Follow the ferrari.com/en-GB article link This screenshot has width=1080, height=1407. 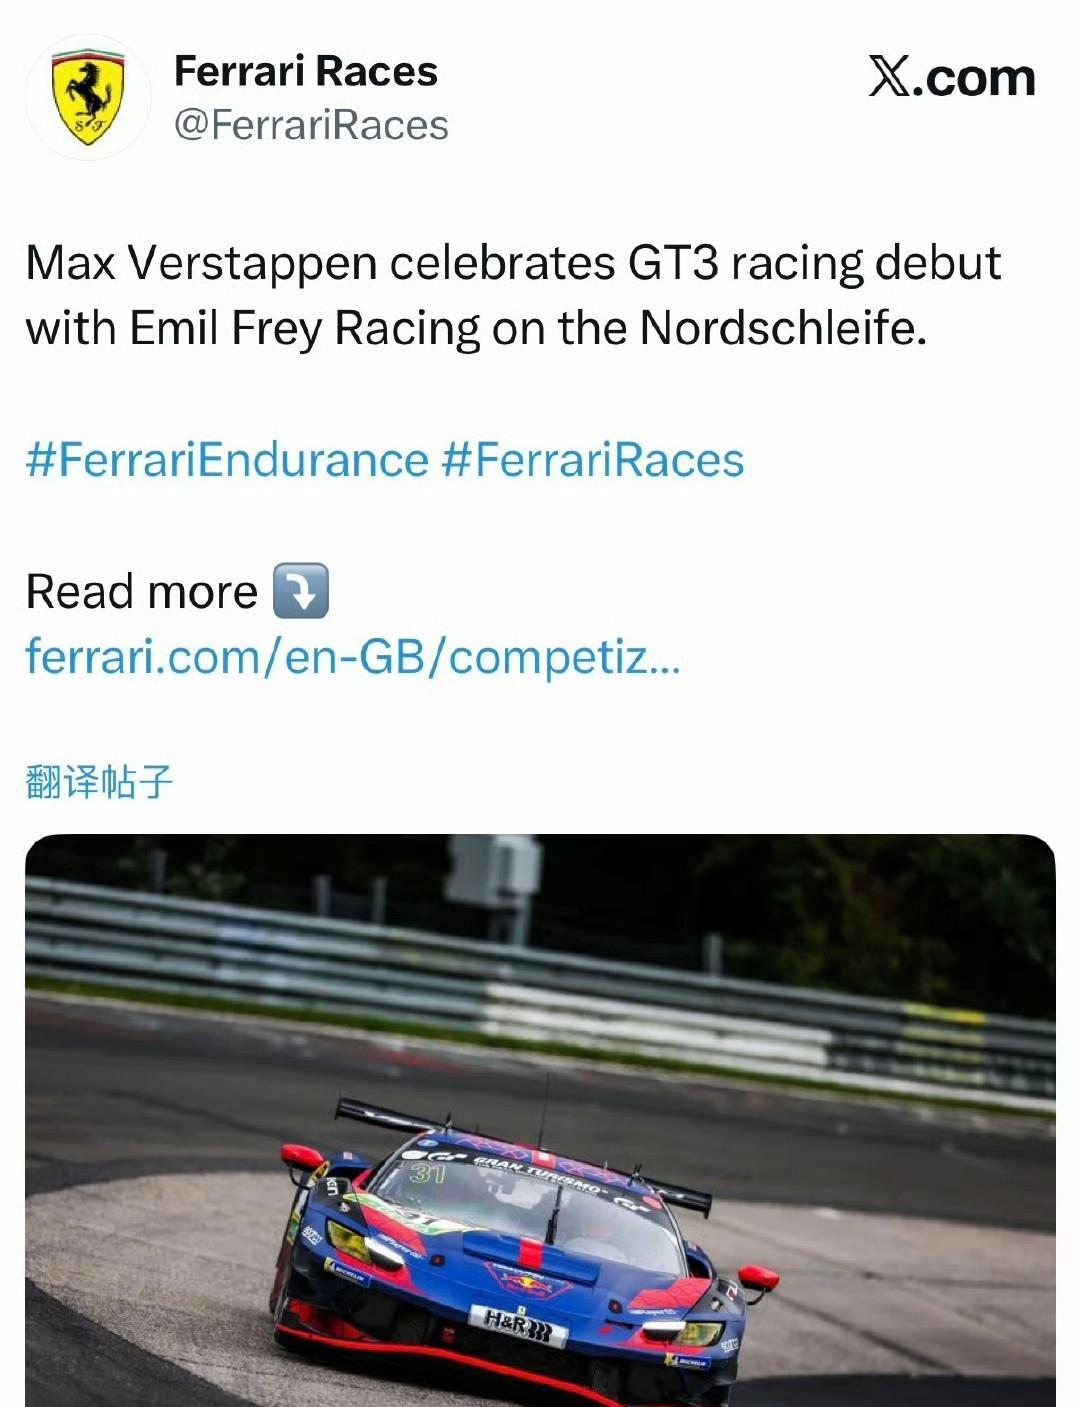(352, 657)
